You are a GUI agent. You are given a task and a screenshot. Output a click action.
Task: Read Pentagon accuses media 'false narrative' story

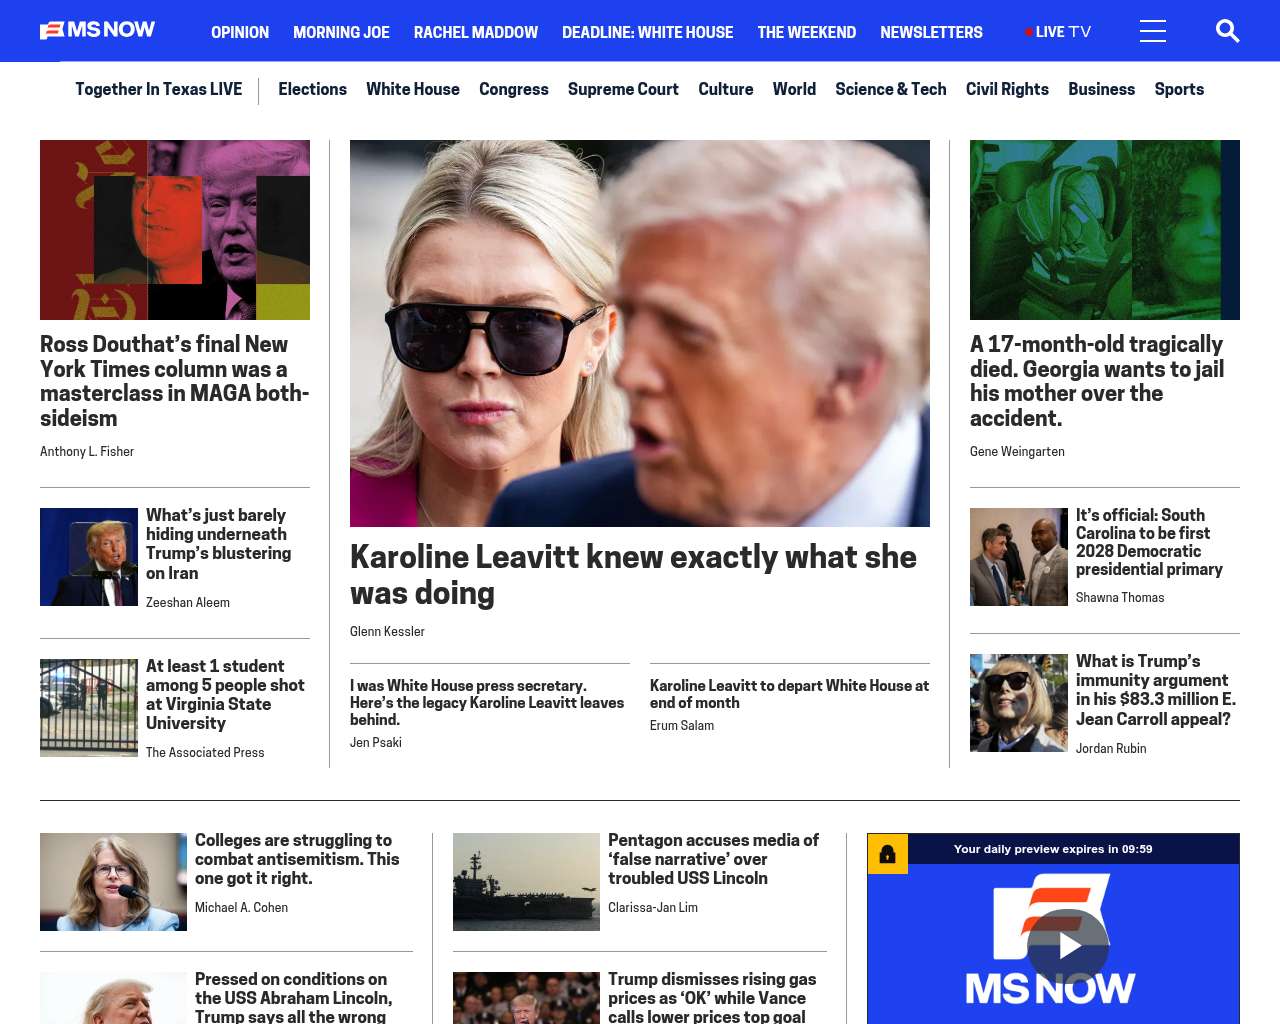click(x=713, y=859)
